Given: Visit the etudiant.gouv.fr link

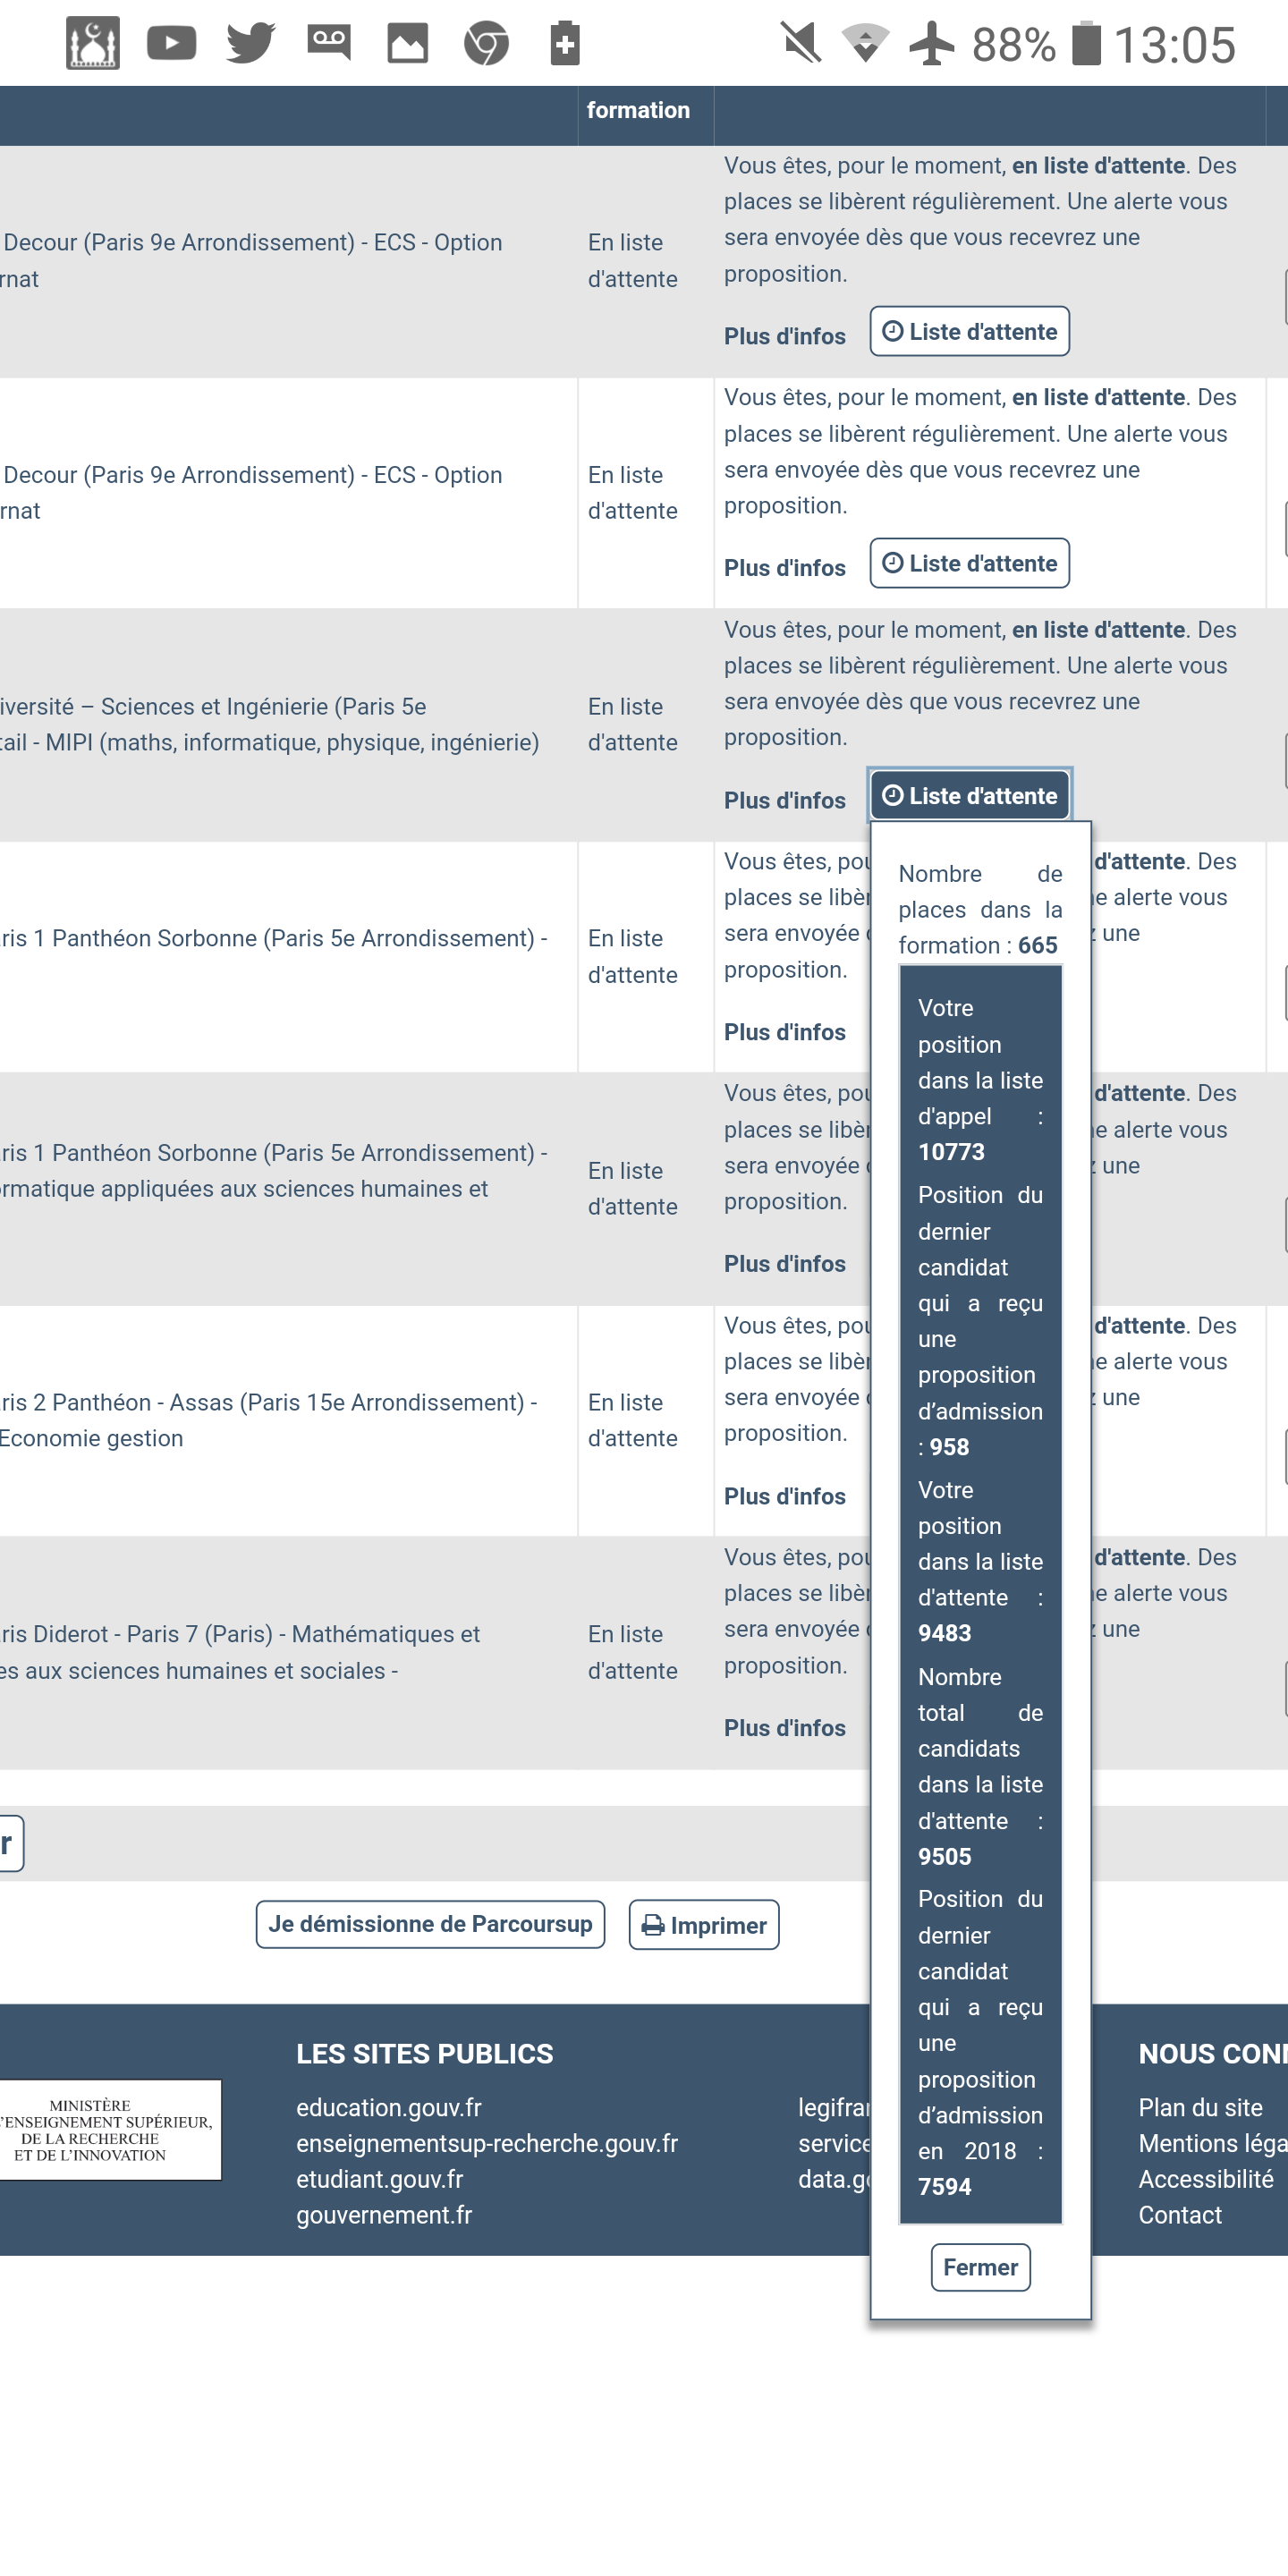Looking at the screenshot, I should [x=379, y=2179].
